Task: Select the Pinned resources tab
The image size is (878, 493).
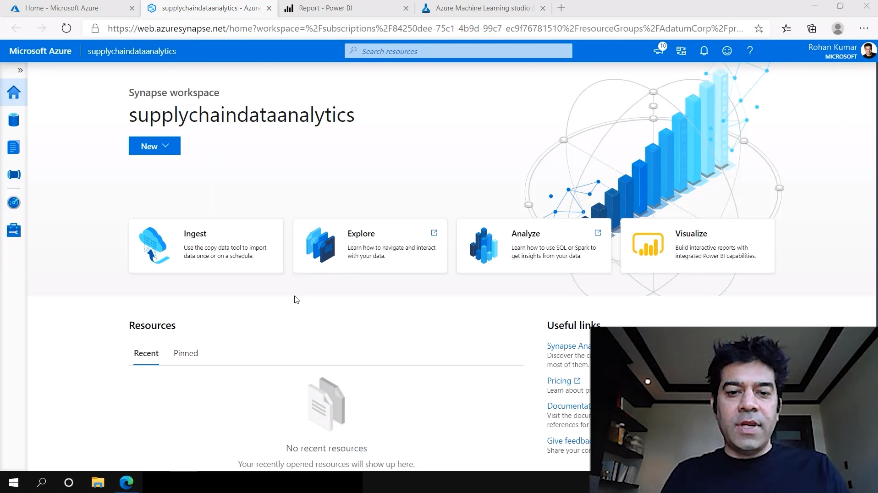Action: click(x=186, y=353)
